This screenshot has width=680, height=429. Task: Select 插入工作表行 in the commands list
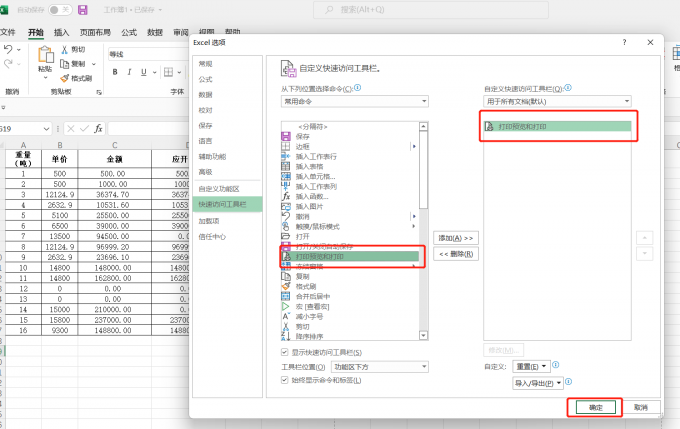(x=350, y=156)
